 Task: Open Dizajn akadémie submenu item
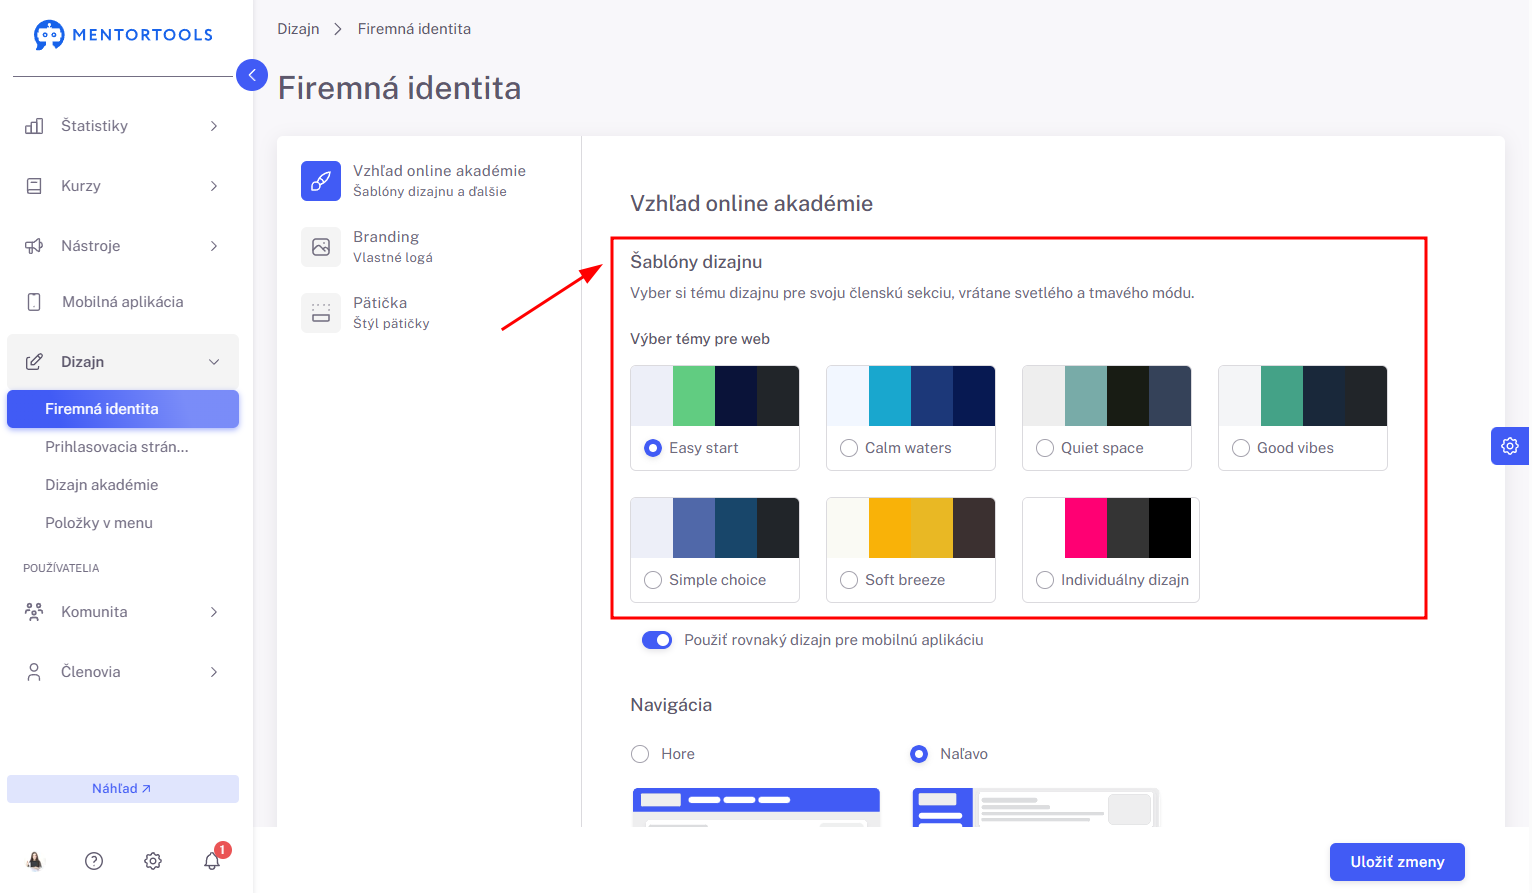tap(102, 485)
